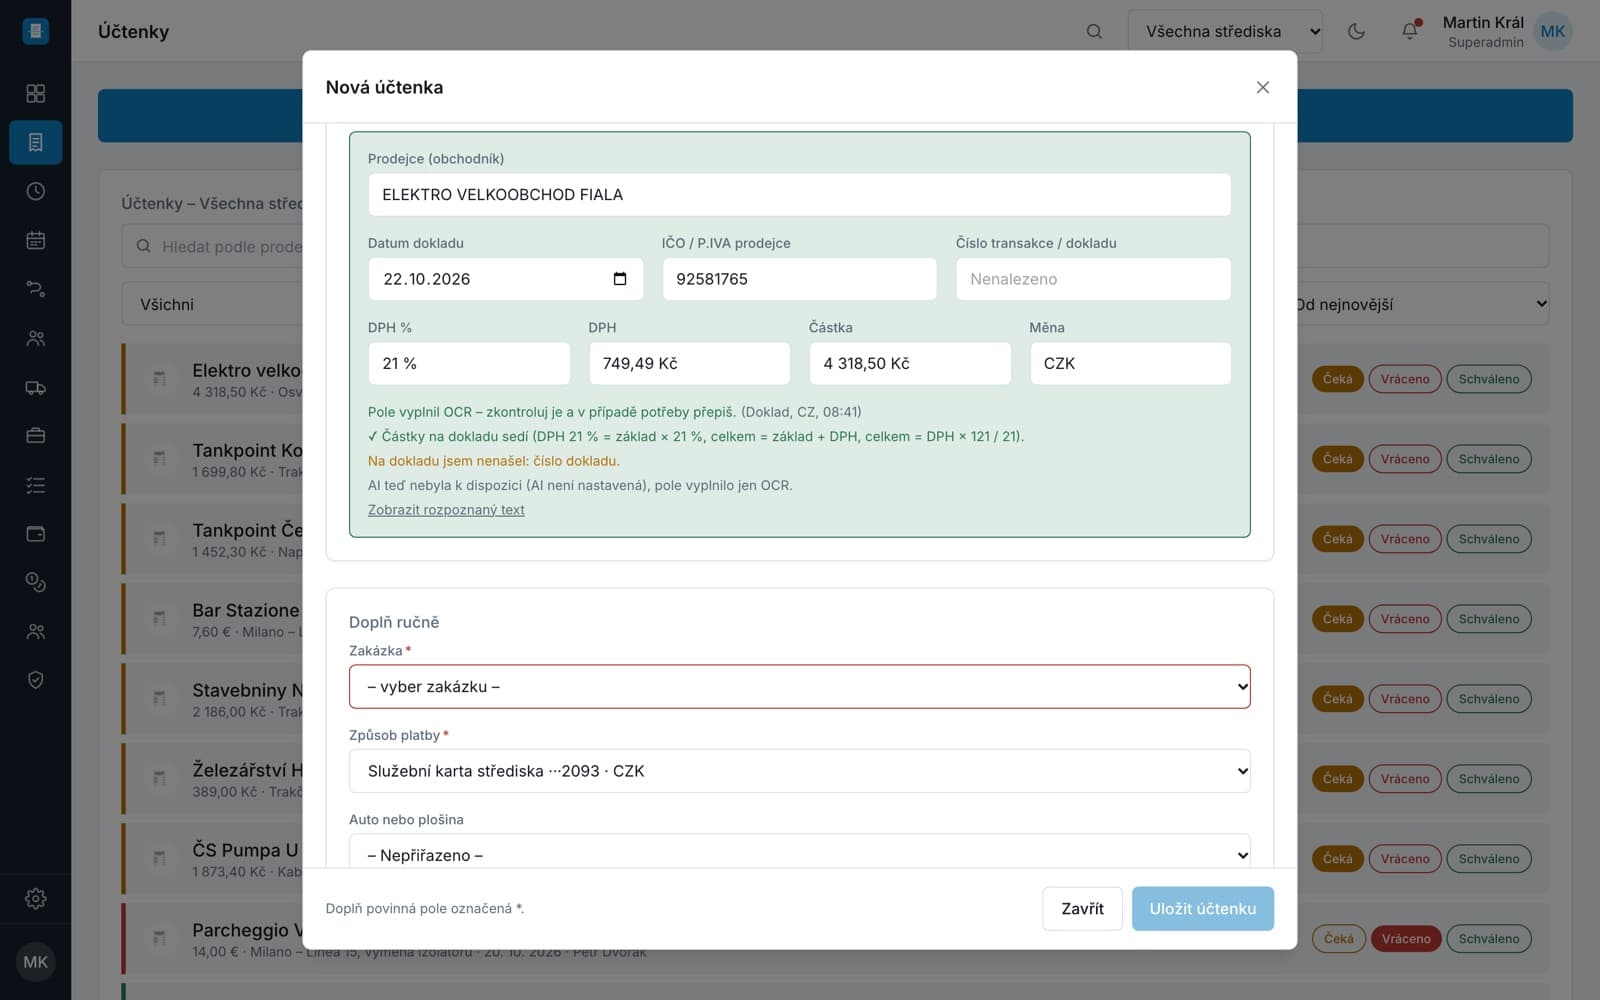Click Zavřít button
The width and height of the screenshot is (1600, 1000).
click(1082, 909)
